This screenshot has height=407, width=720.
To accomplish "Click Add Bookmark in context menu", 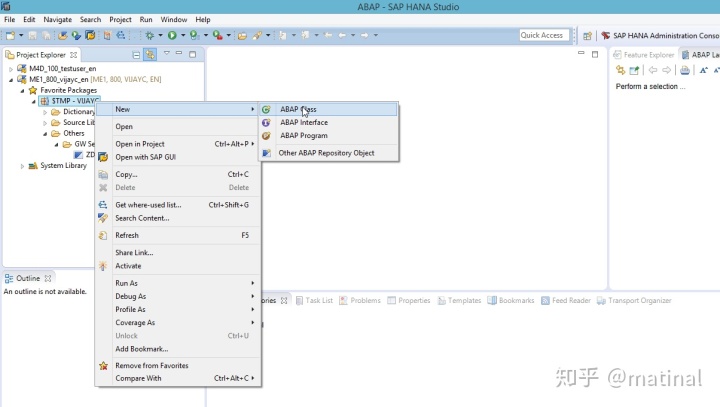I will [178, 349].
